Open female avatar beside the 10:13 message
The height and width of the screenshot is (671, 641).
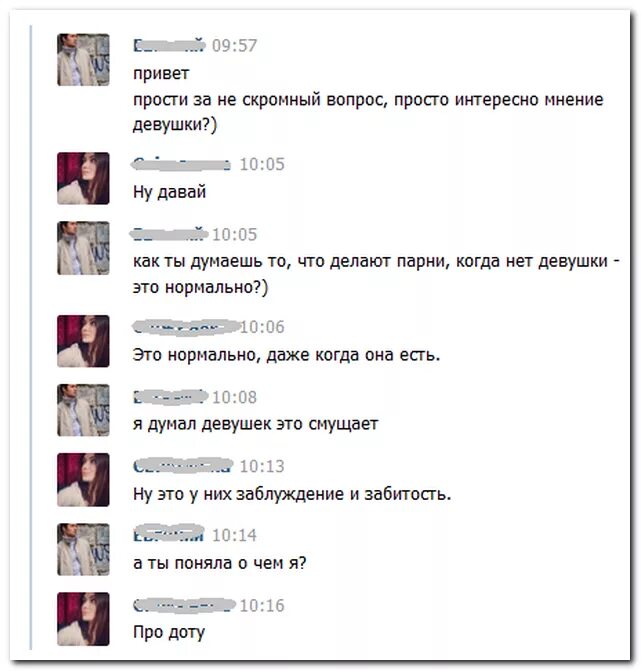[83, 479]
